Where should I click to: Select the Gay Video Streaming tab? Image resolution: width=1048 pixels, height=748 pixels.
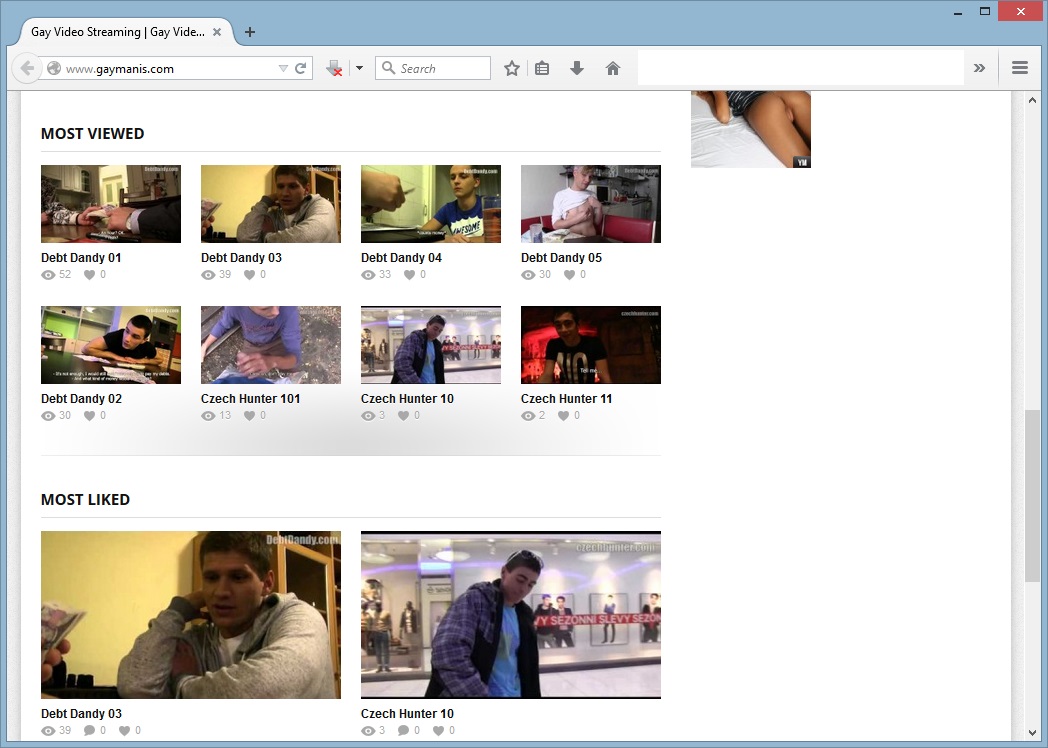pyautogui.click(x=117, y=32)
